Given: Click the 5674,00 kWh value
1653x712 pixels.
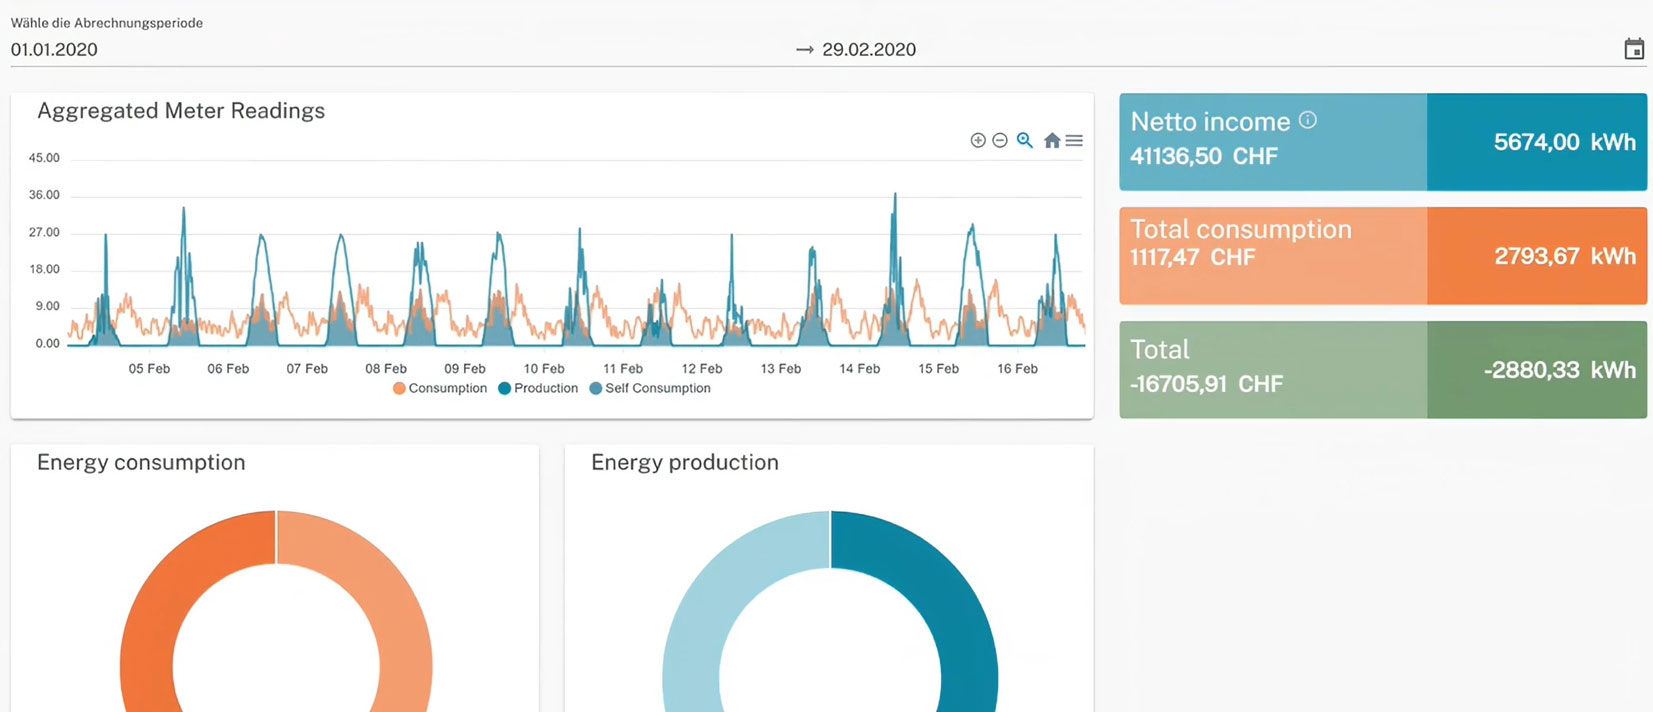Looking at the screenshot, I should coord(1565,142).
